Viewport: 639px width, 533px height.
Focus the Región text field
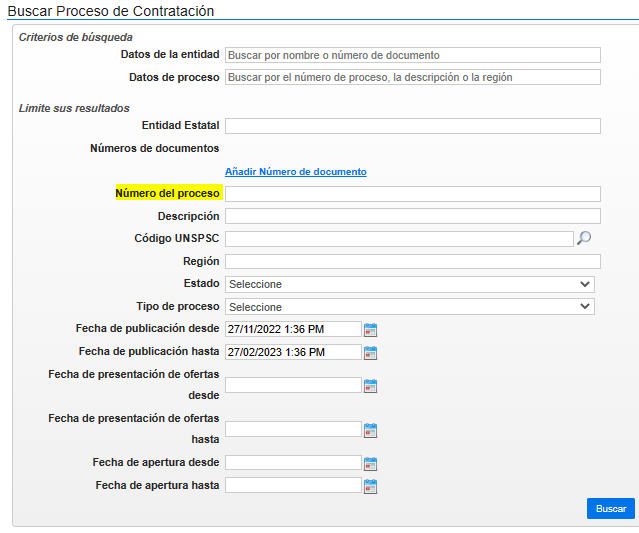(412, 261)
